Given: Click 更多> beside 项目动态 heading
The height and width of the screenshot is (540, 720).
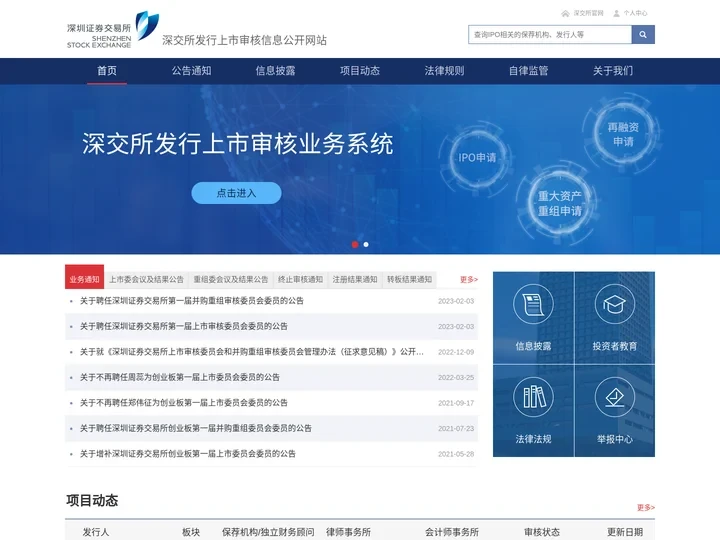Looking at the screenshot, I should coord(646,507).
